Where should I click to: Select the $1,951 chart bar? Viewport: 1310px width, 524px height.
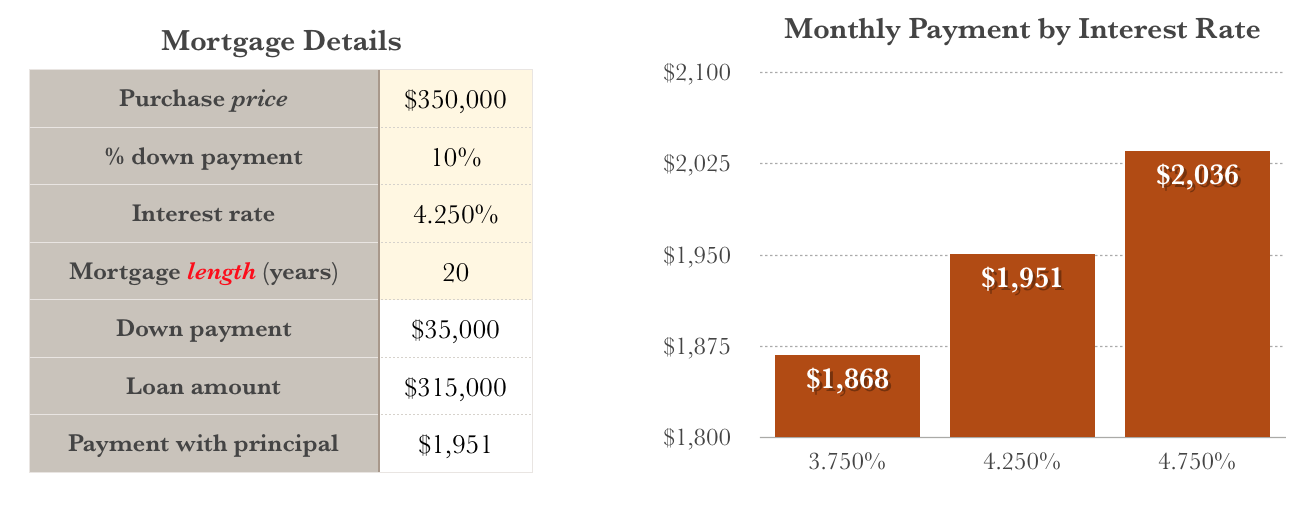point(1022,346)
